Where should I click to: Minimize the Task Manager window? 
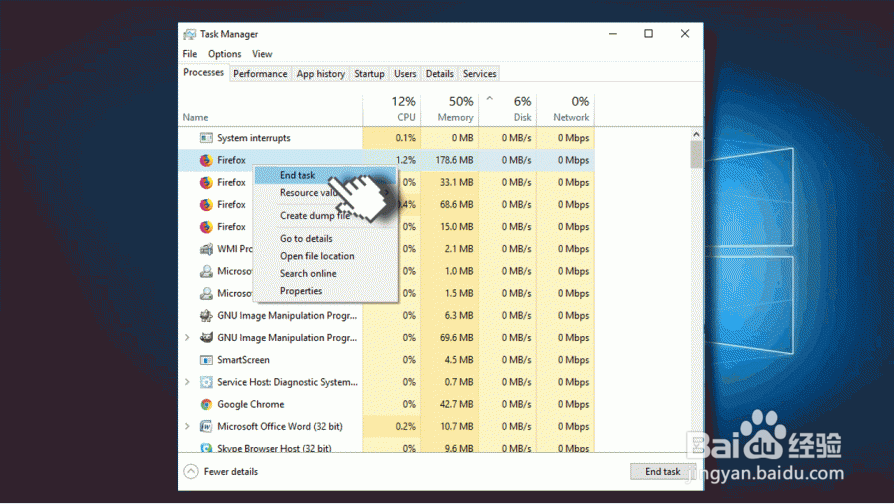pyautogui.click(x=613, y=34)
